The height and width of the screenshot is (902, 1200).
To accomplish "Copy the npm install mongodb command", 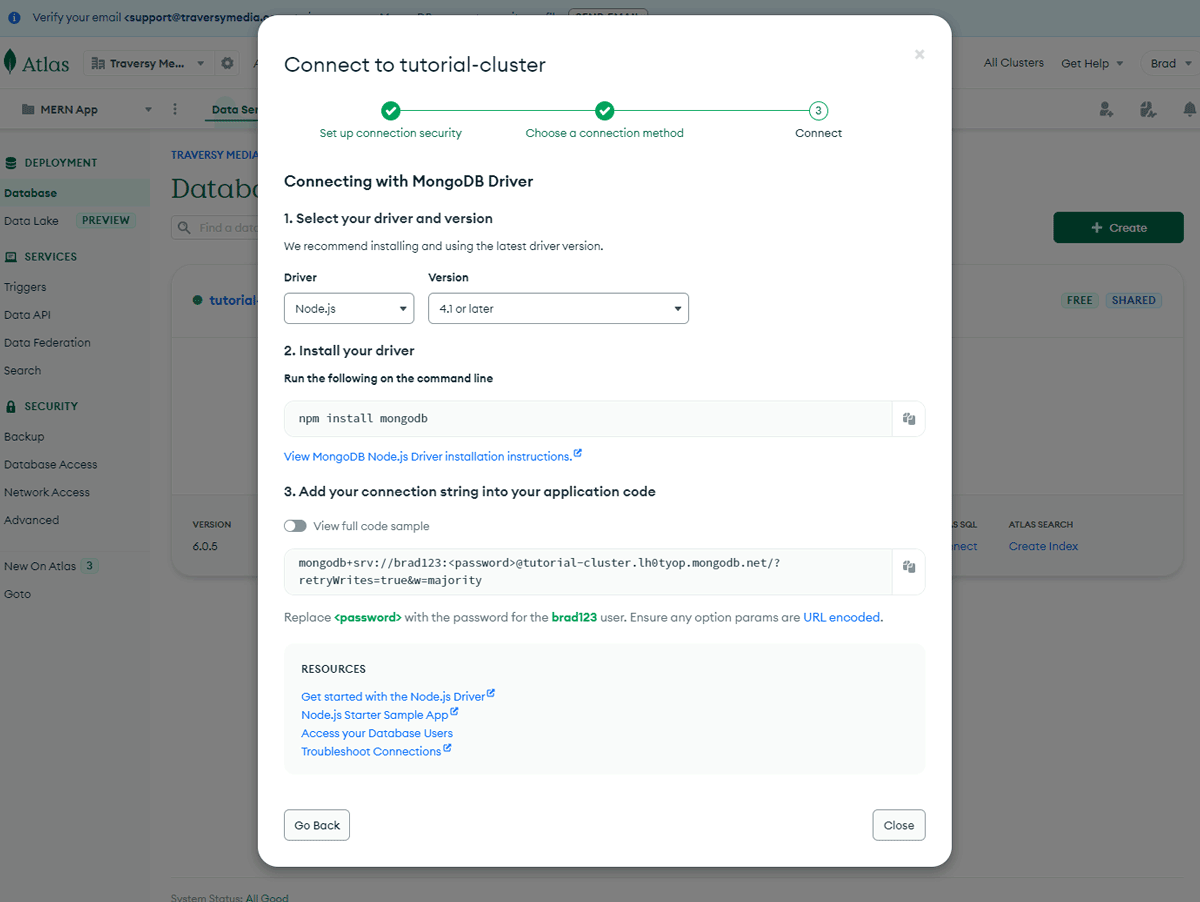I will point(909,419).
